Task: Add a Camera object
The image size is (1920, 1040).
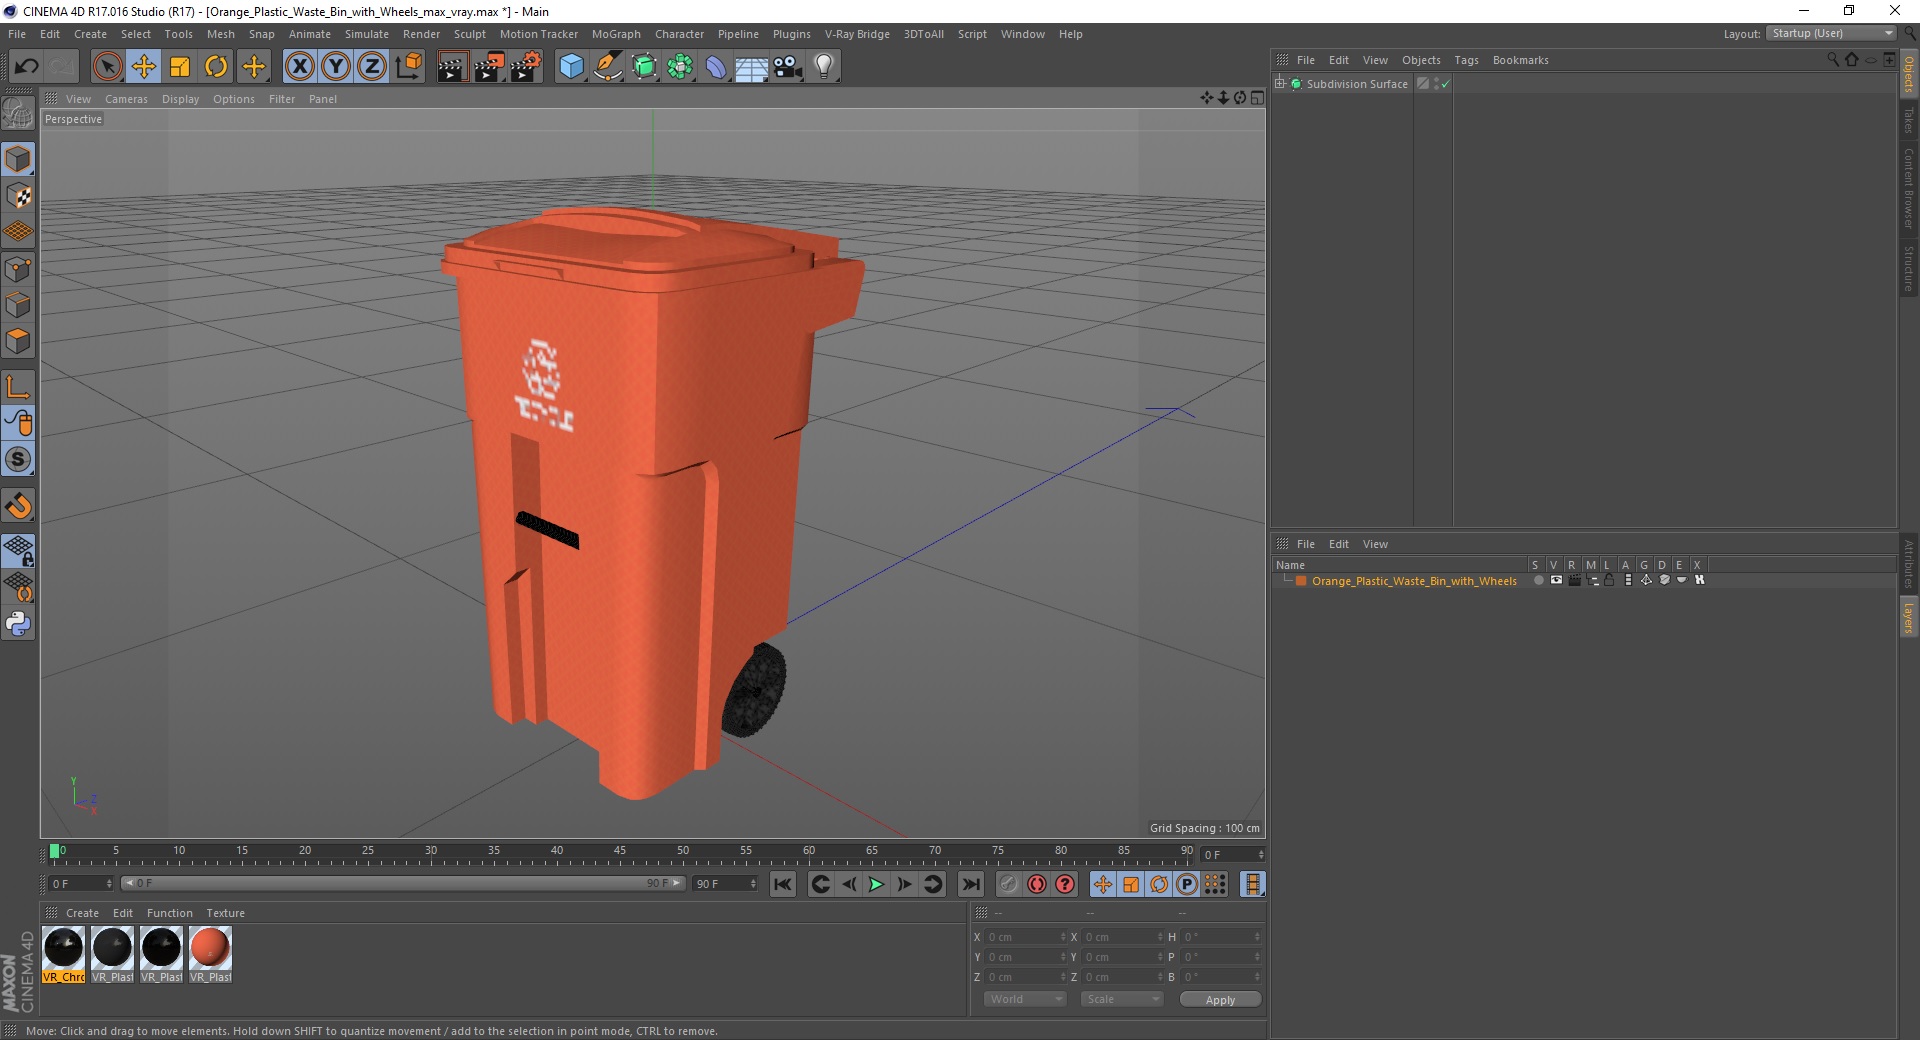Action: click(788, 67)
